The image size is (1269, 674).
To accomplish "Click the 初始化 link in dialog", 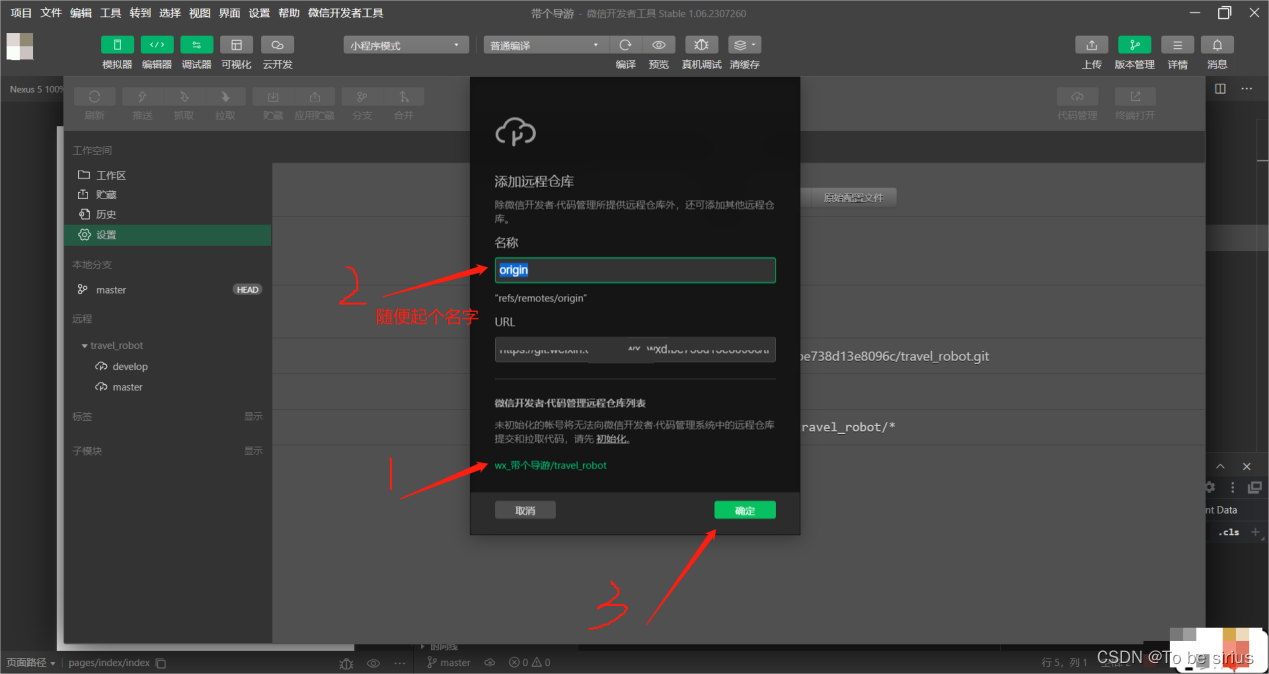I will tap(612, 439).
